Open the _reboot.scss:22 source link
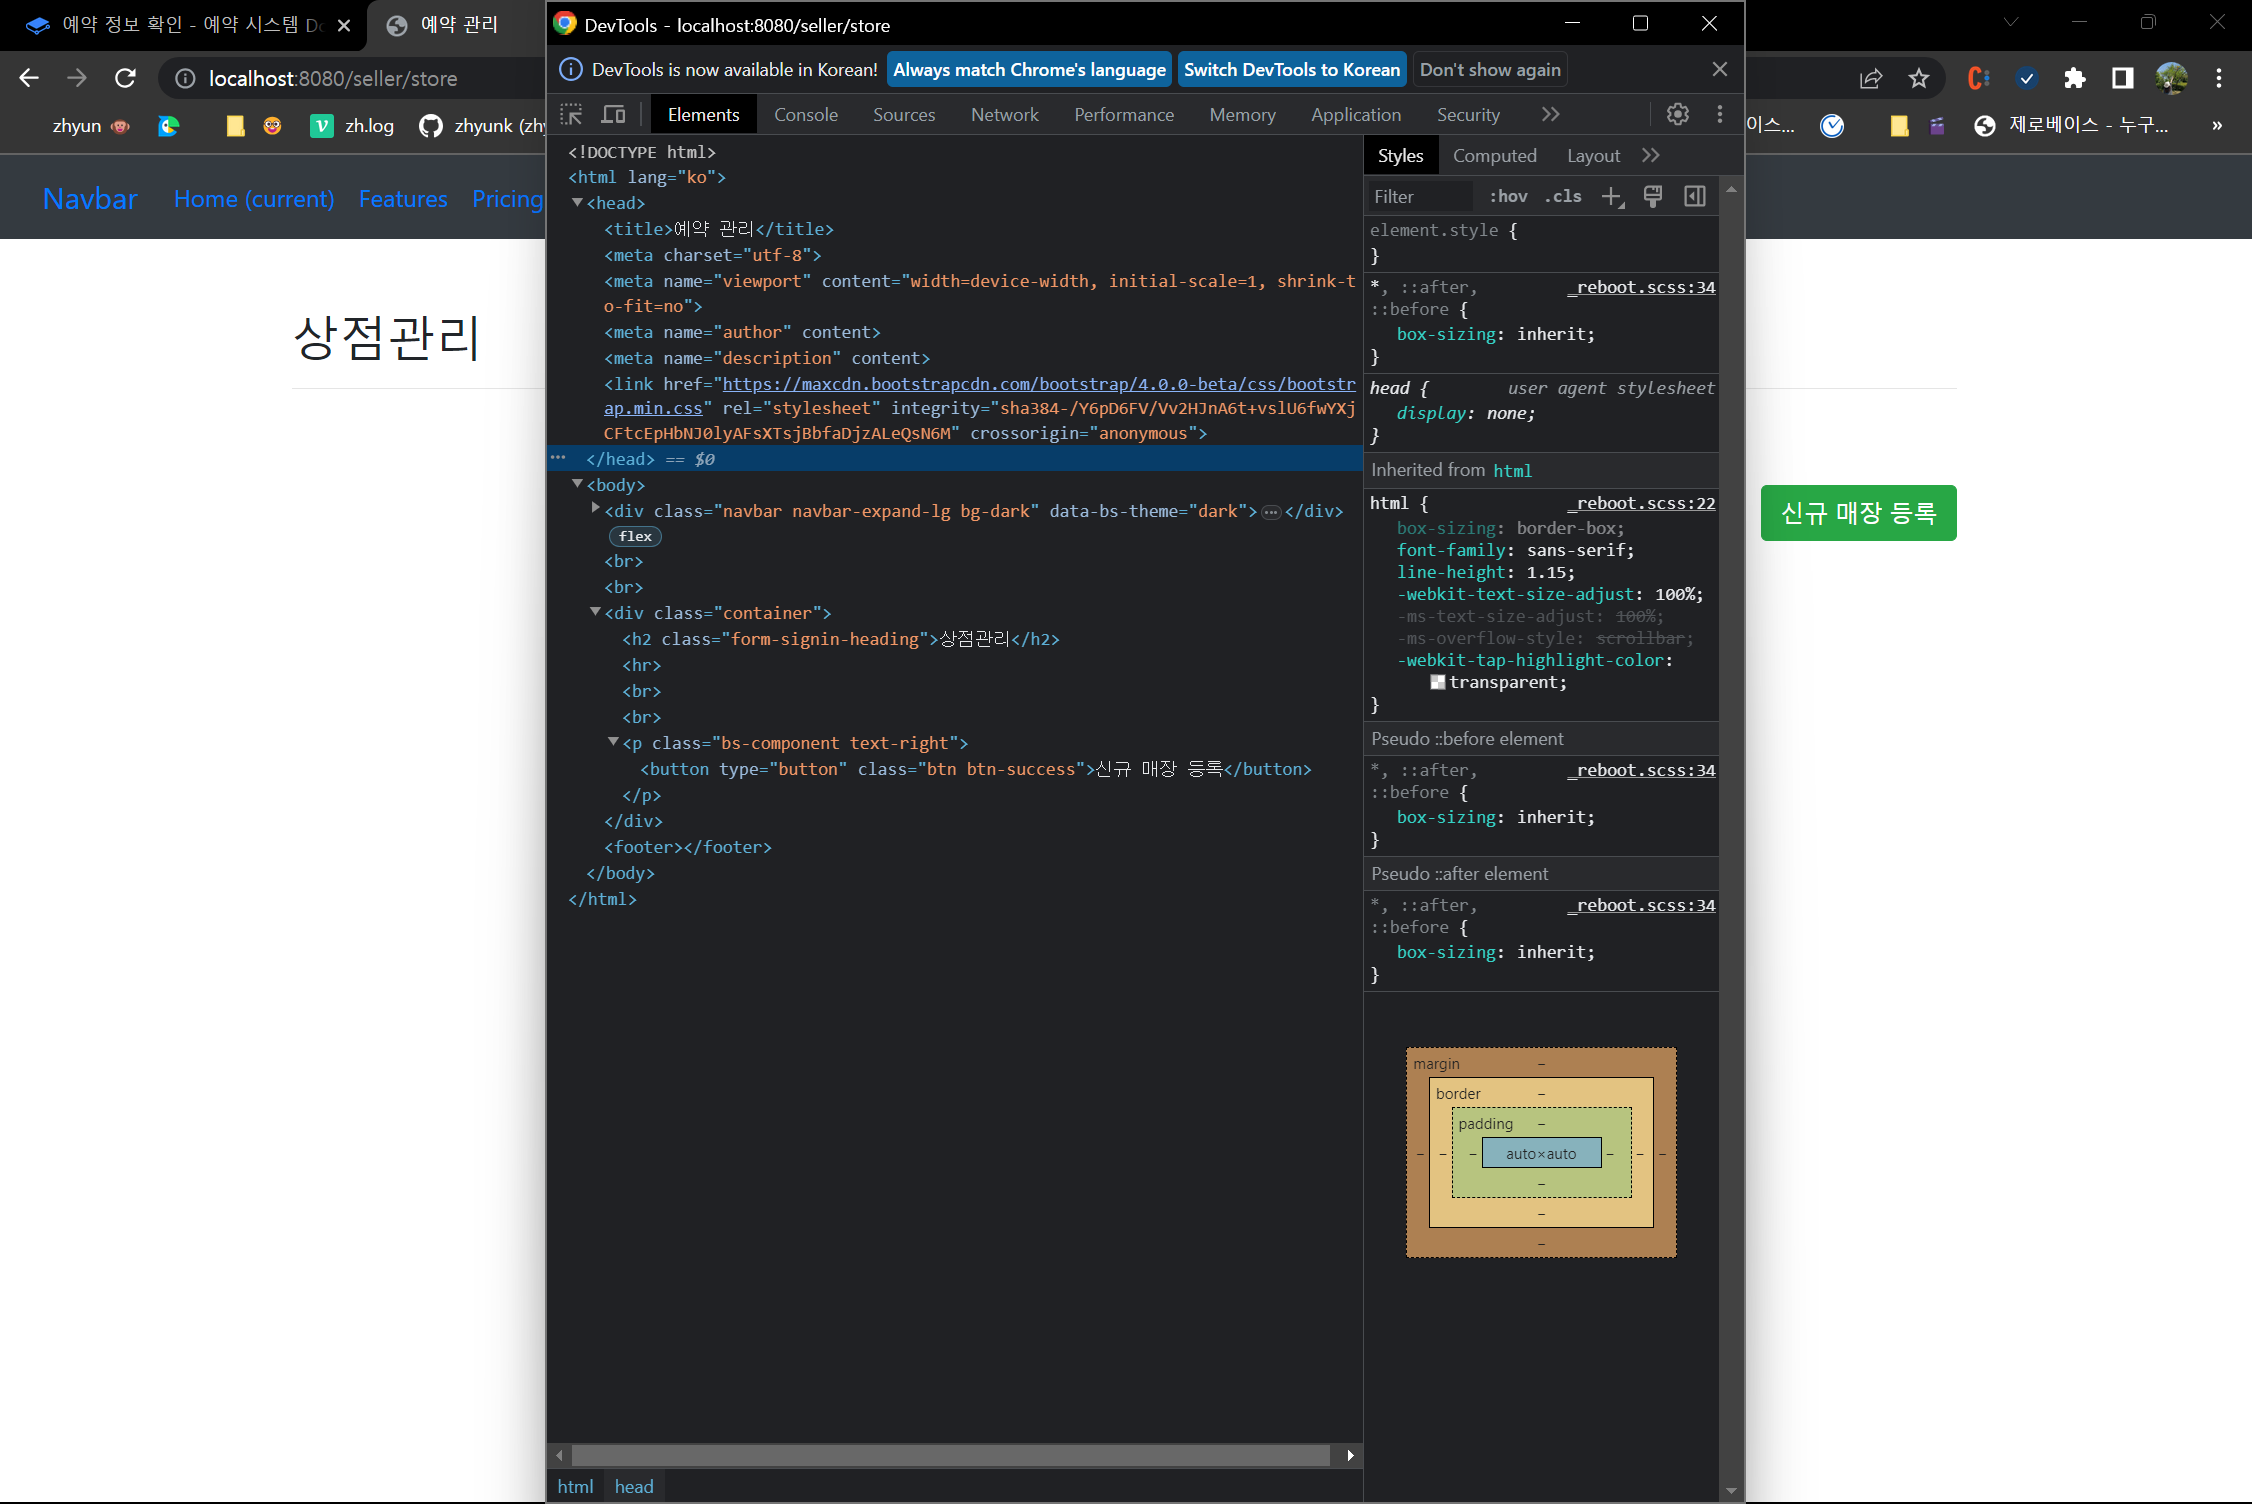Viewport: 2252px width, 1504px height. 1641,503
